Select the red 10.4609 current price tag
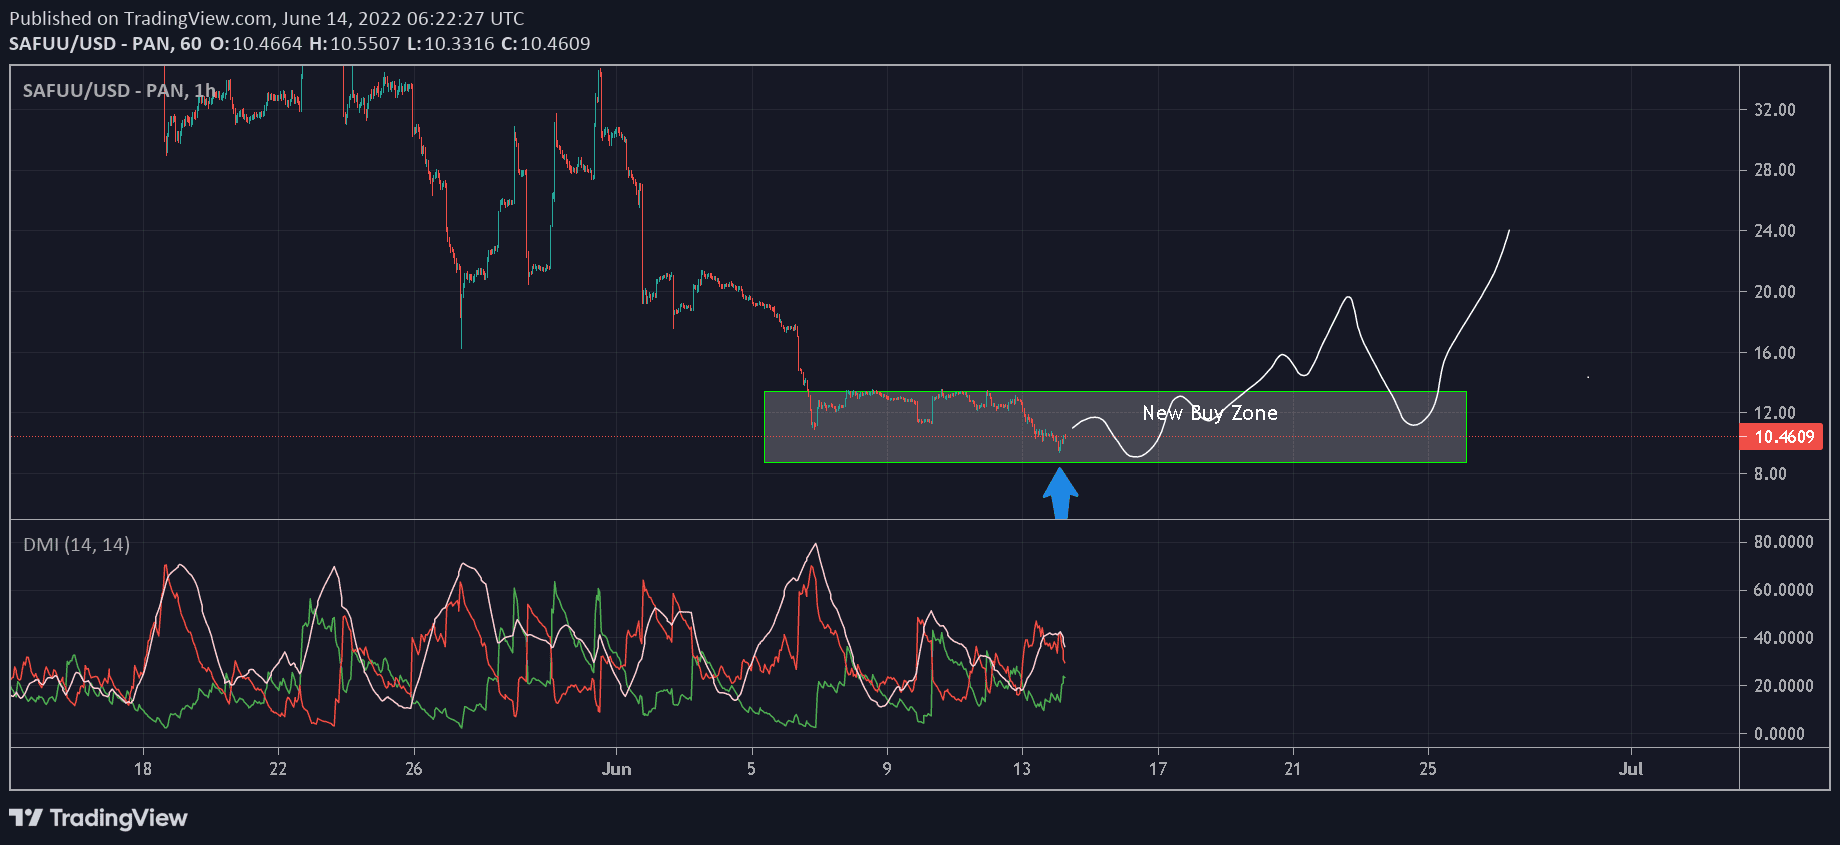The image size is (1840, 845). [1783, 437]
